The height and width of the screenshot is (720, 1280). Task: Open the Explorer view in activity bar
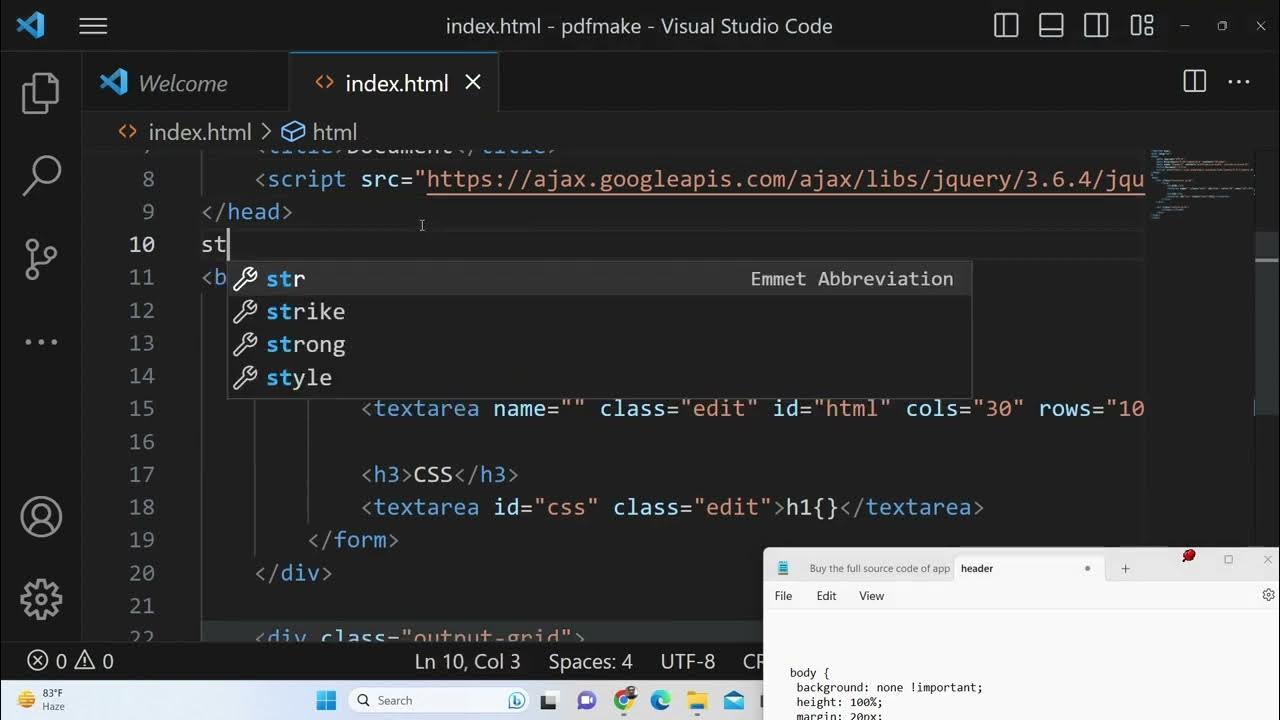41,93
